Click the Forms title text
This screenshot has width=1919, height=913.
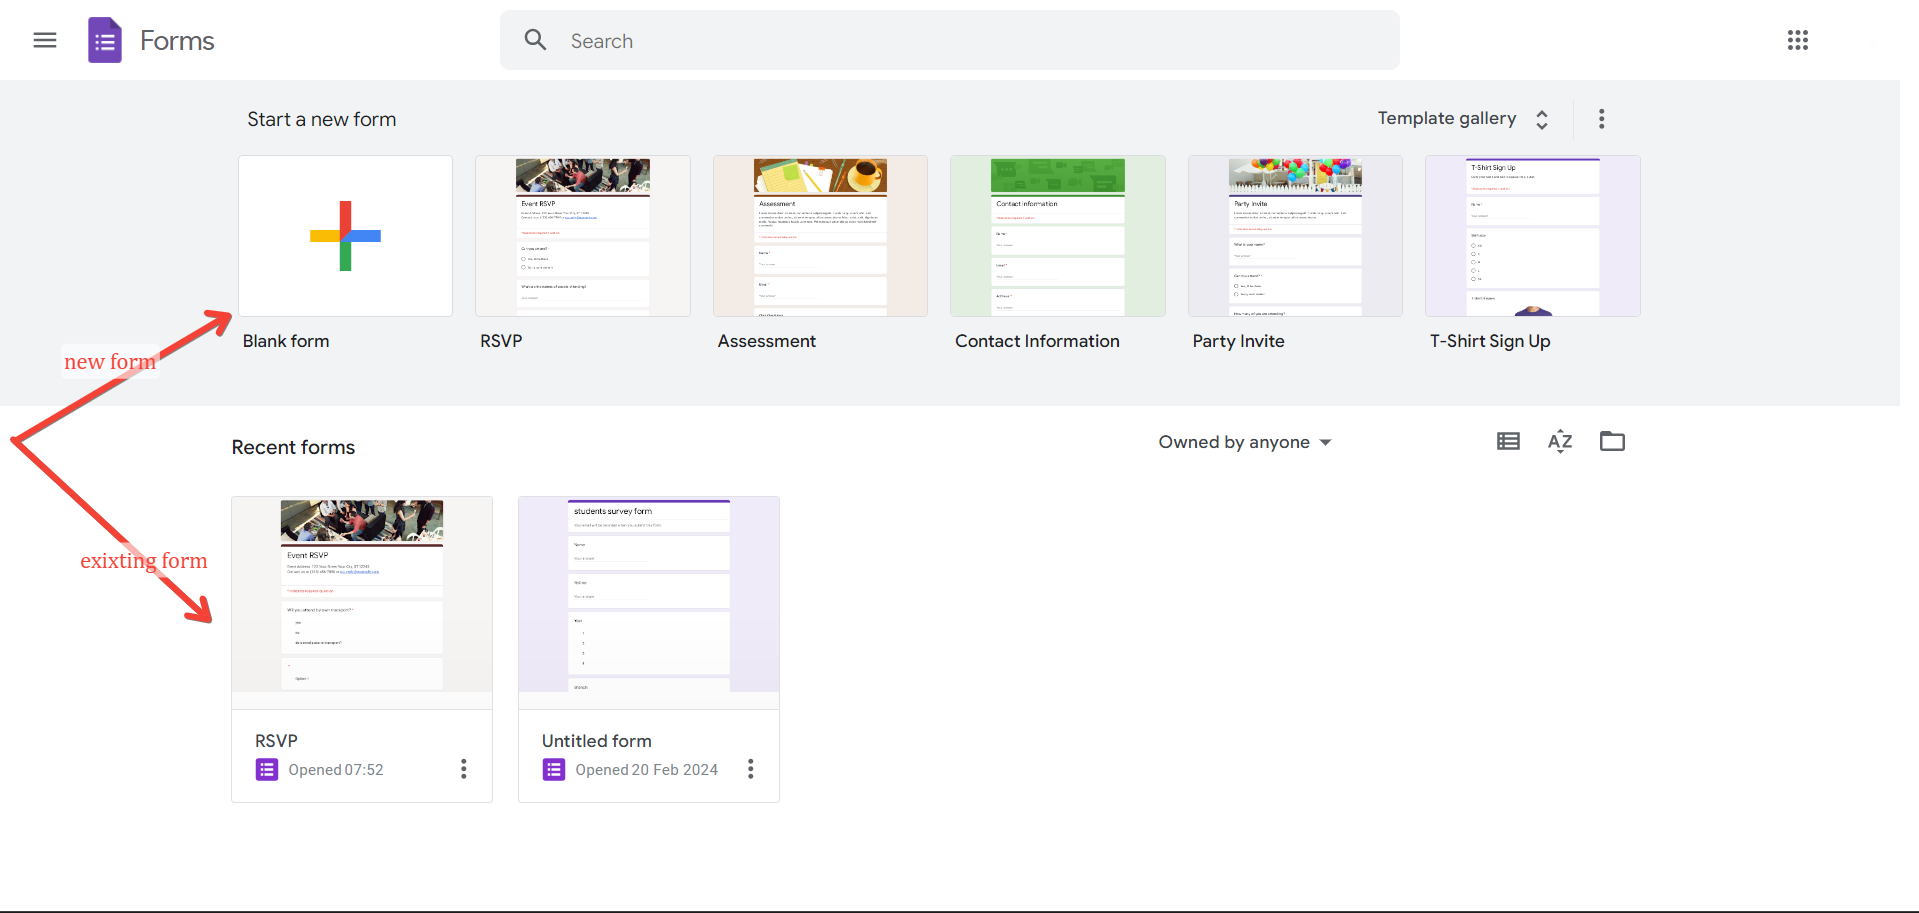(x=177, y=41)
